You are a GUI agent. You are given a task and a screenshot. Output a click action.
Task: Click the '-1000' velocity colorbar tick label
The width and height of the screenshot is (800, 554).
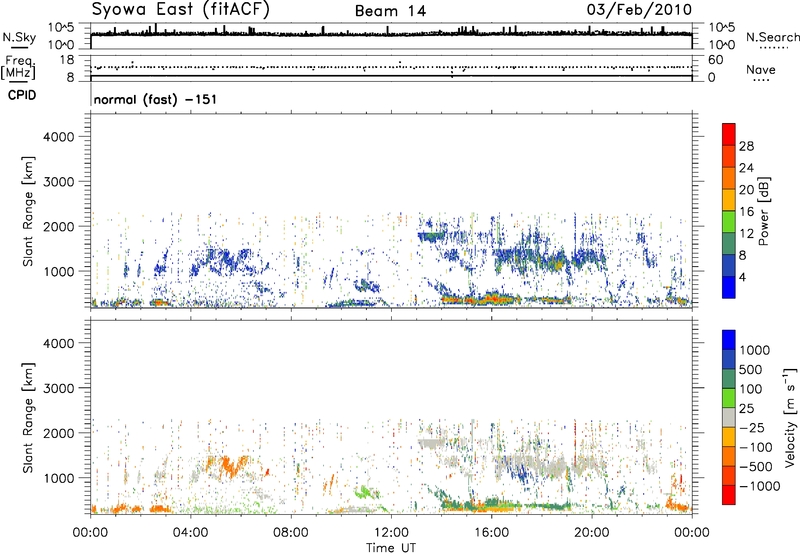point(759,486)
